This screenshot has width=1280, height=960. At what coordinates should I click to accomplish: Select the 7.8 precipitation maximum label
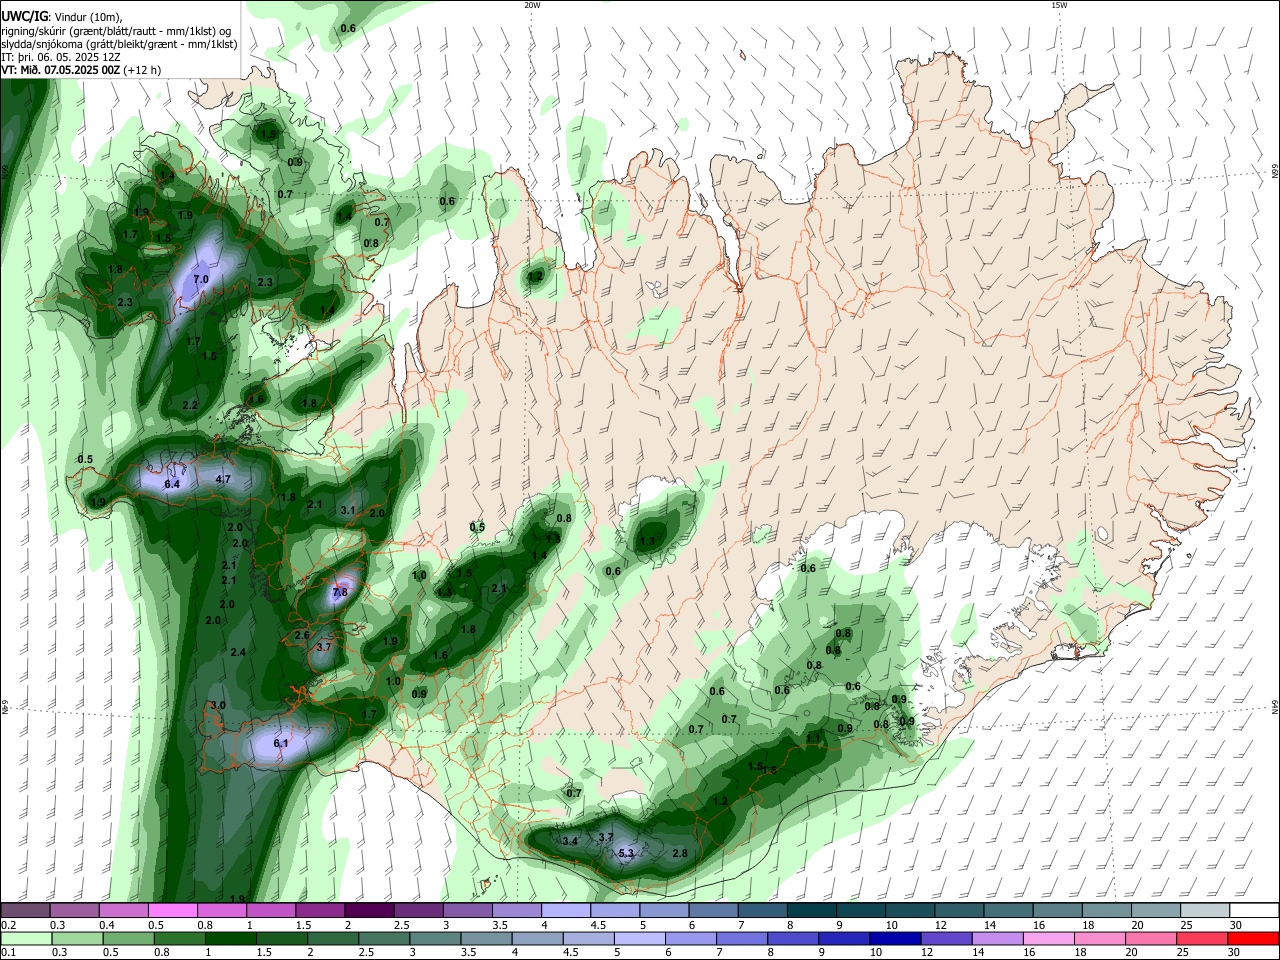[339, 592]
